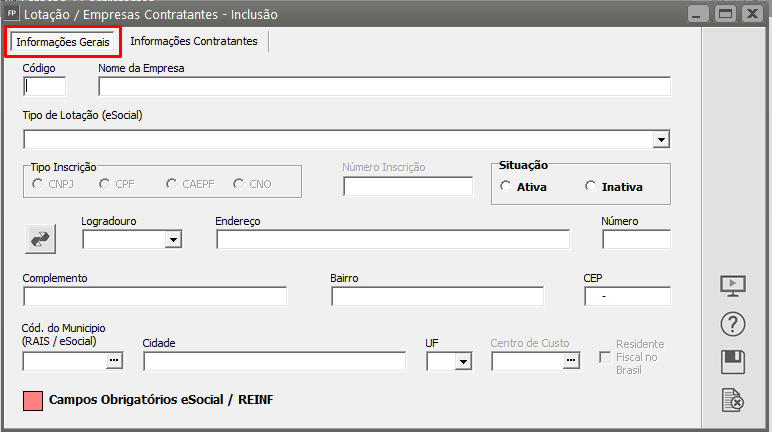Expand the UF state dropdown
This screenshot has height=432, width=772.
[x=464, y=361]
